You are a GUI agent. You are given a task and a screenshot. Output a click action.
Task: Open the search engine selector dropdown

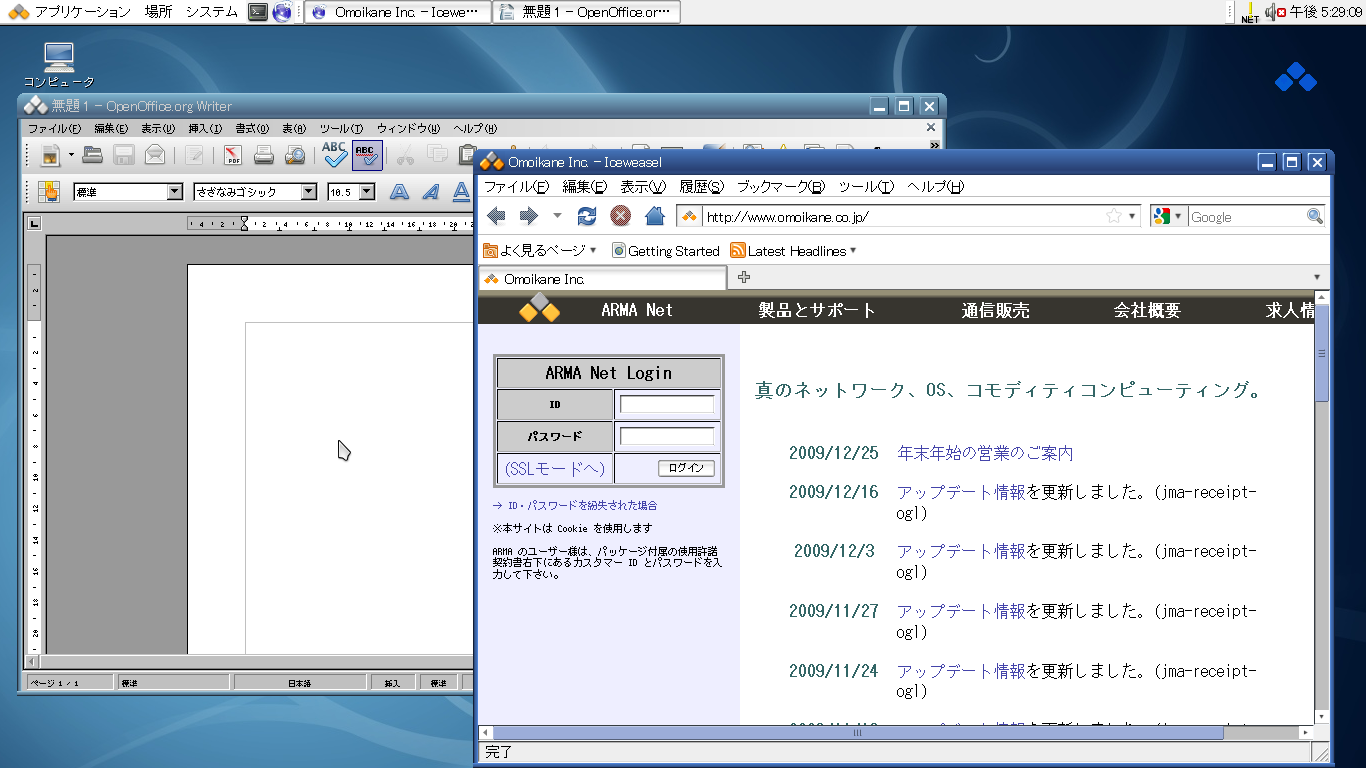click(x=1168, y=216)
